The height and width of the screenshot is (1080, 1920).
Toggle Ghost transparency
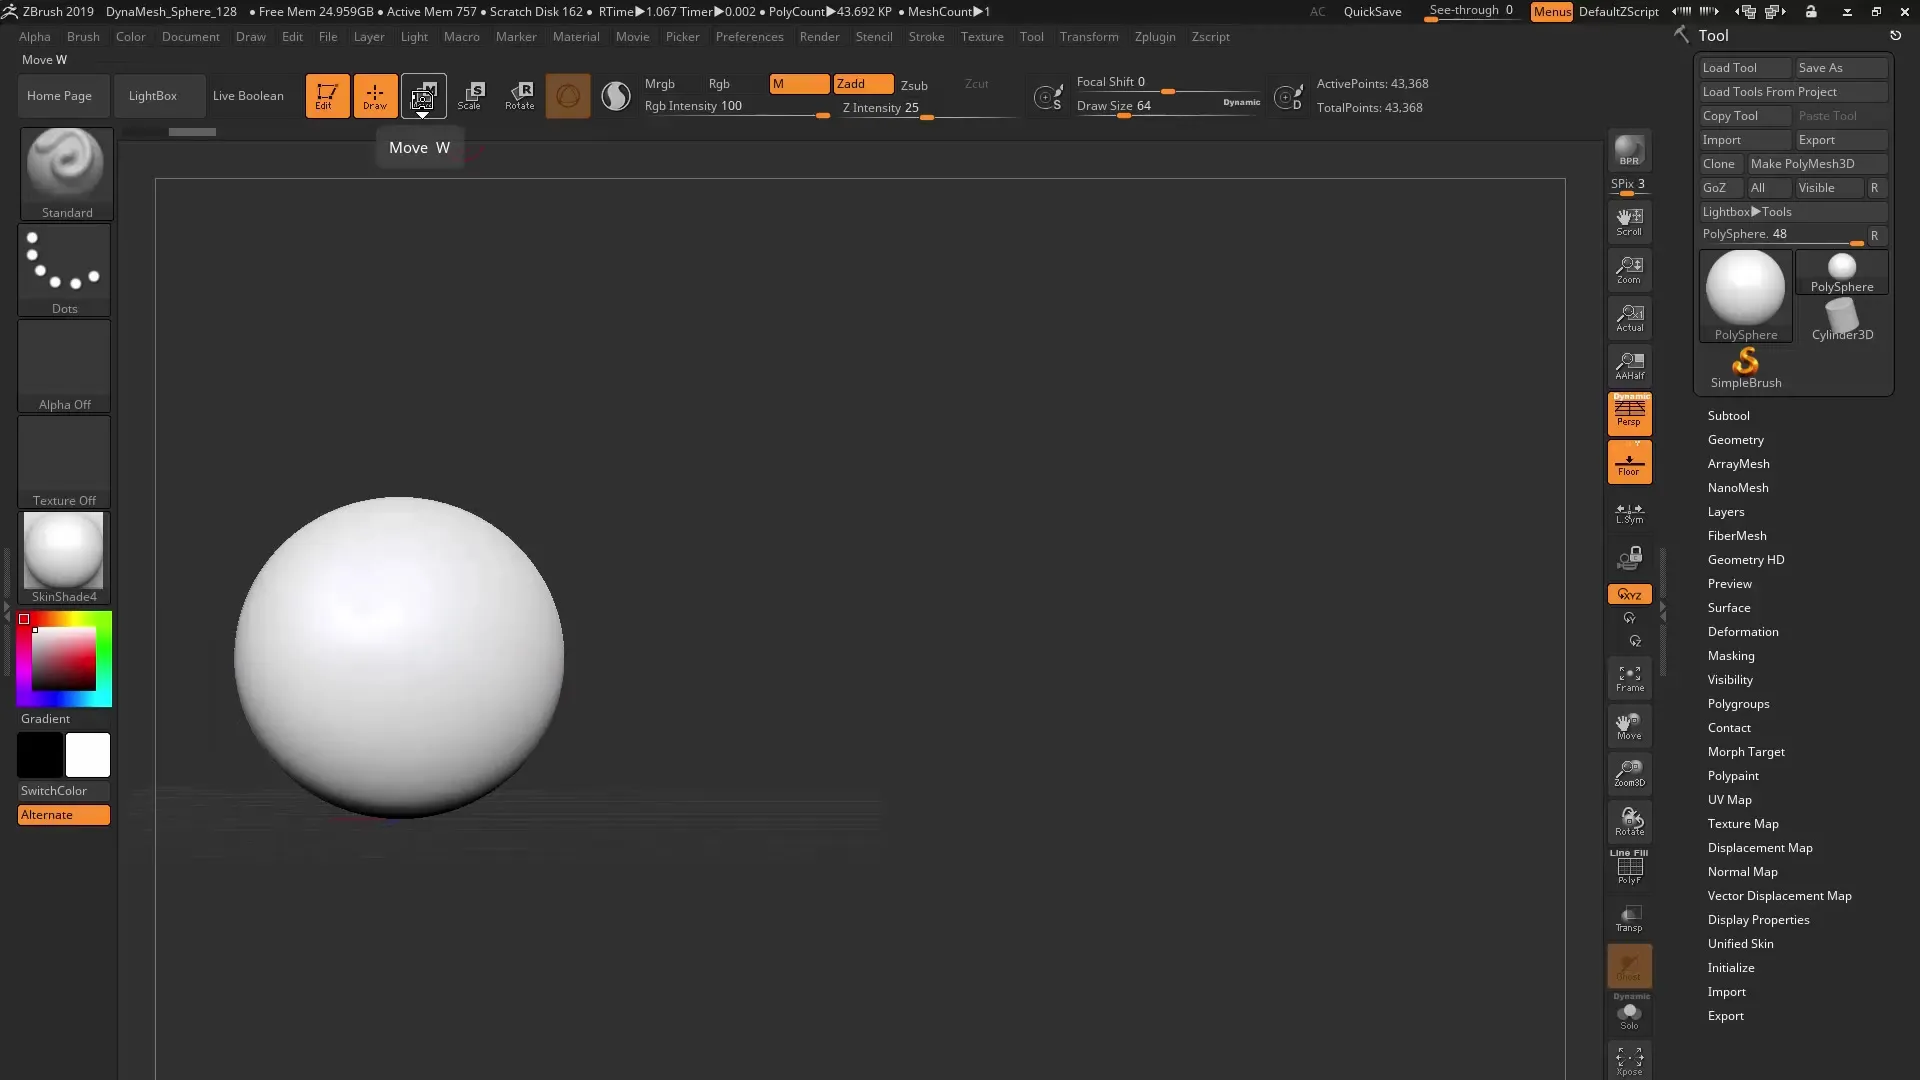click(1629, 966)
